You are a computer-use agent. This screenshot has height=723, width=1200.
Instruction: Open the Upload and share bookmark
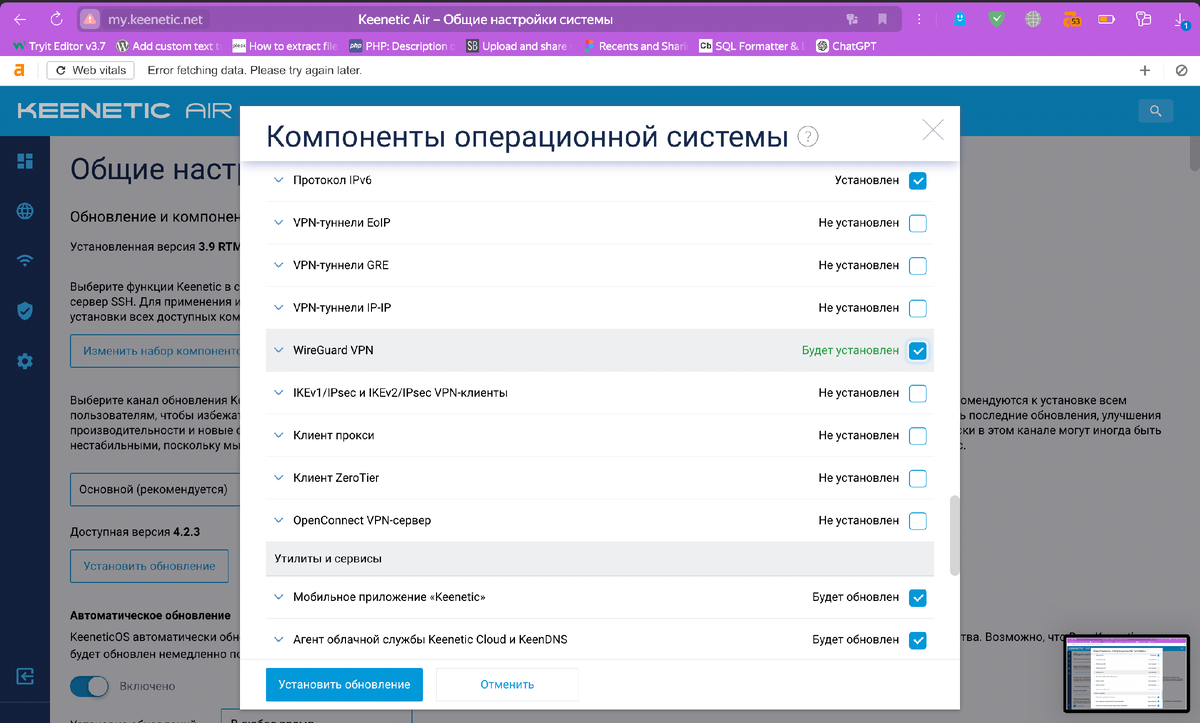point(518,46)
